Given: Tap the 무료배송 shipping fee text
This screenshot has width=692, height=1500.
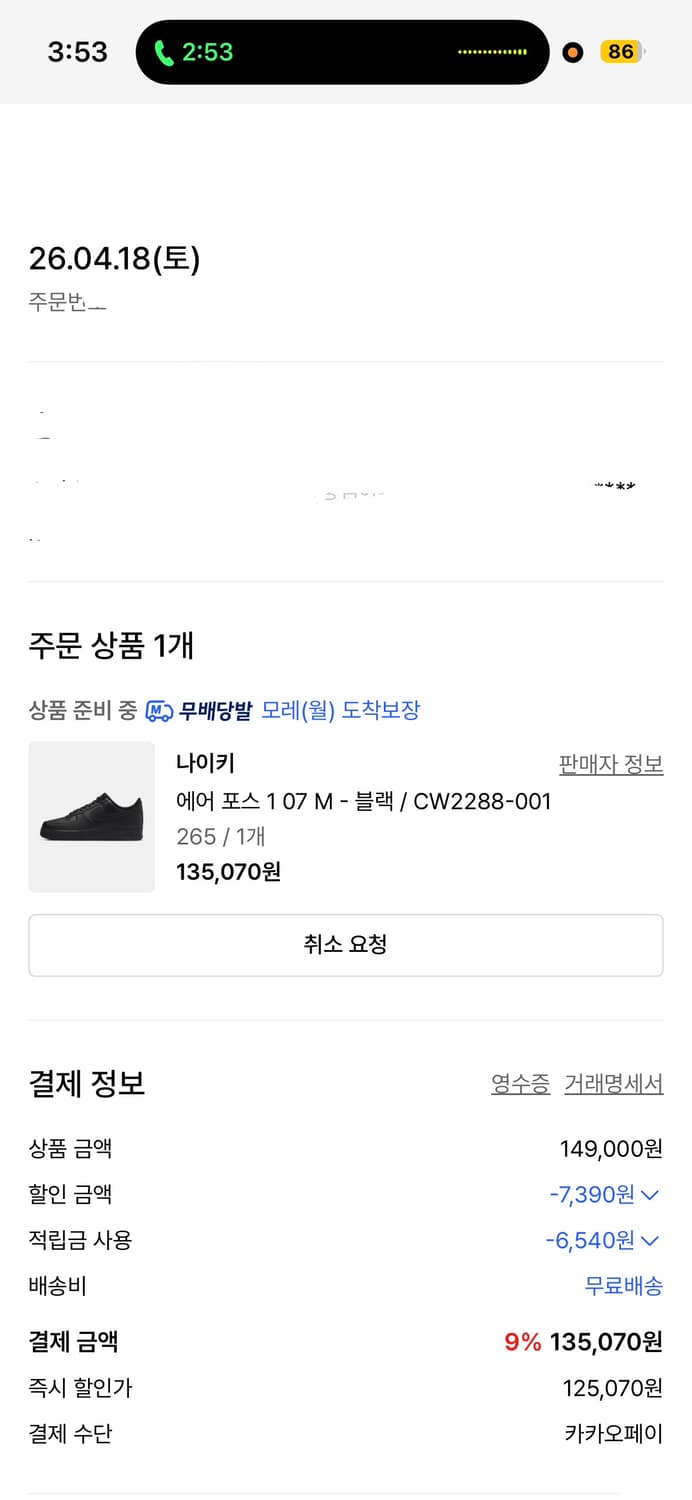Looking at the screenshot, I should click(623, 1287).
